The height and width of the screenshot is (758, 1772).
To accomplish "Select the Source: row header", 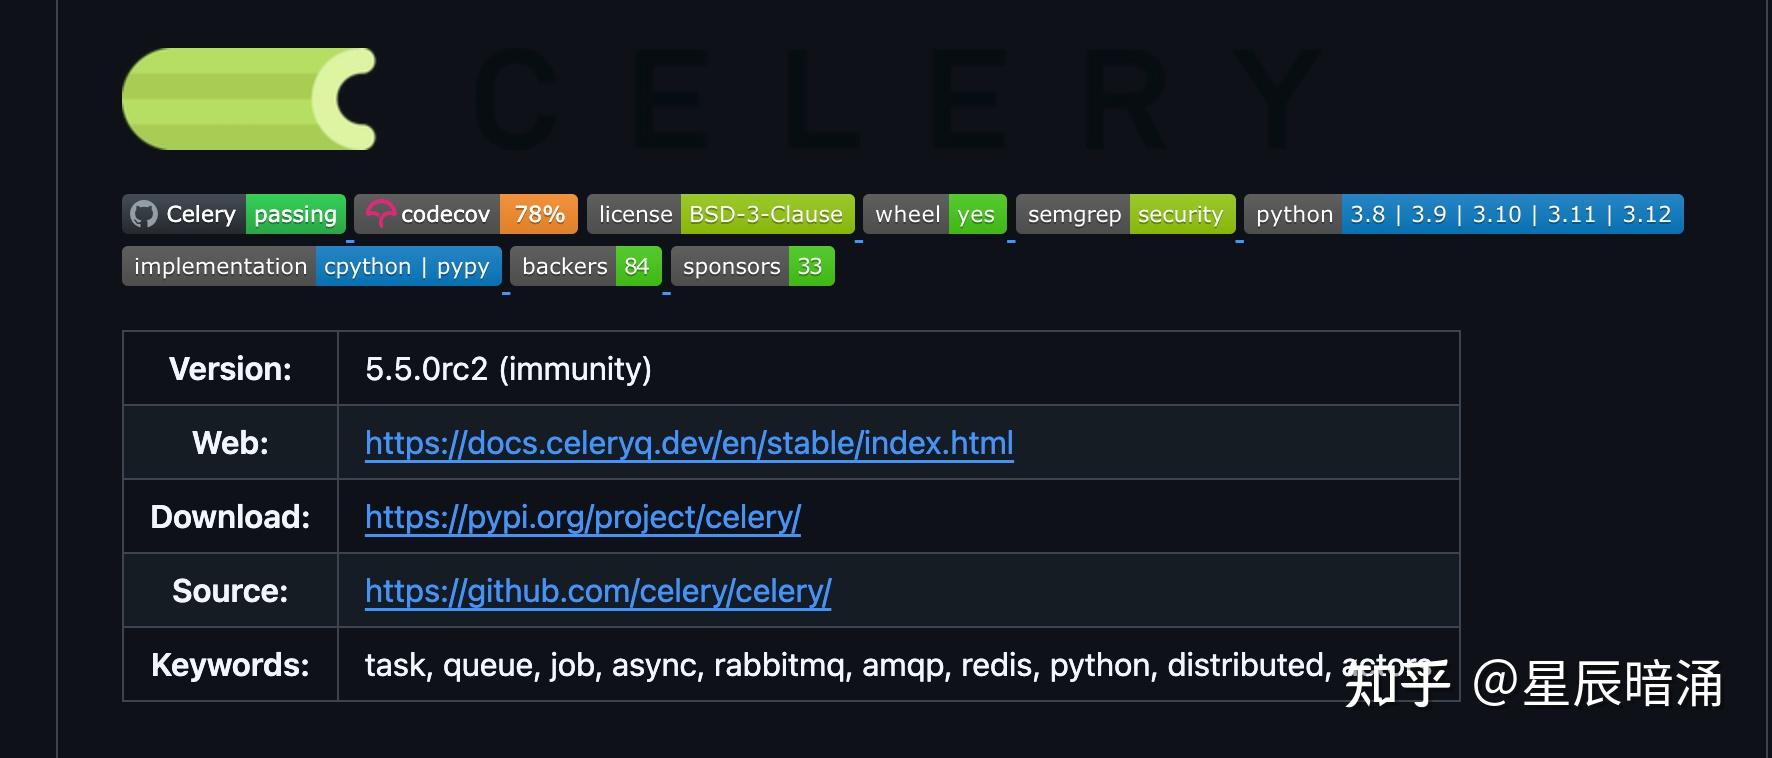I will [x=230, y=591].
